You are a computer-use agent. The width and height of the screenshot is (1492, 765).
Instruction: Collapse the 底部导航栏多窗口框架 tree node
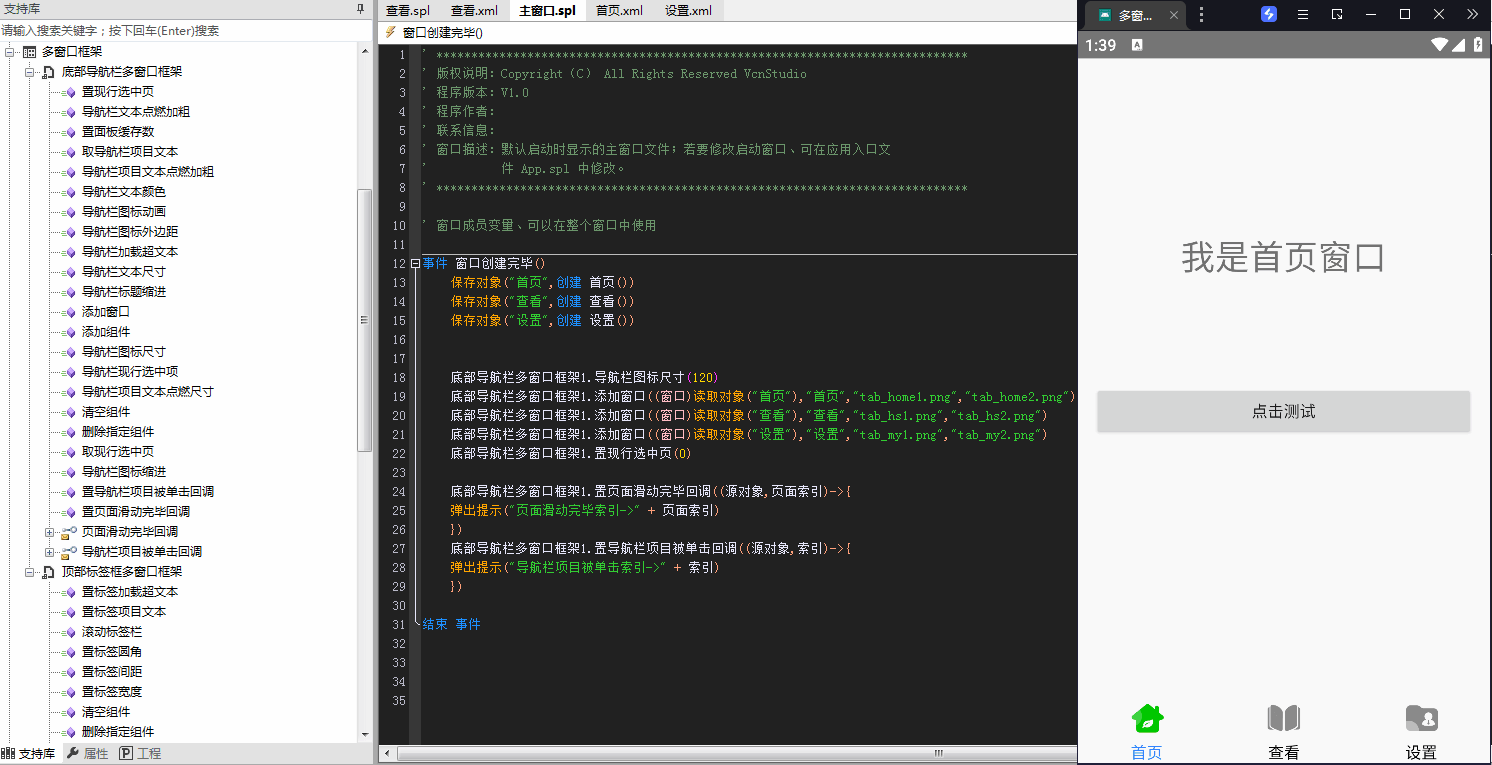point(30,72)
